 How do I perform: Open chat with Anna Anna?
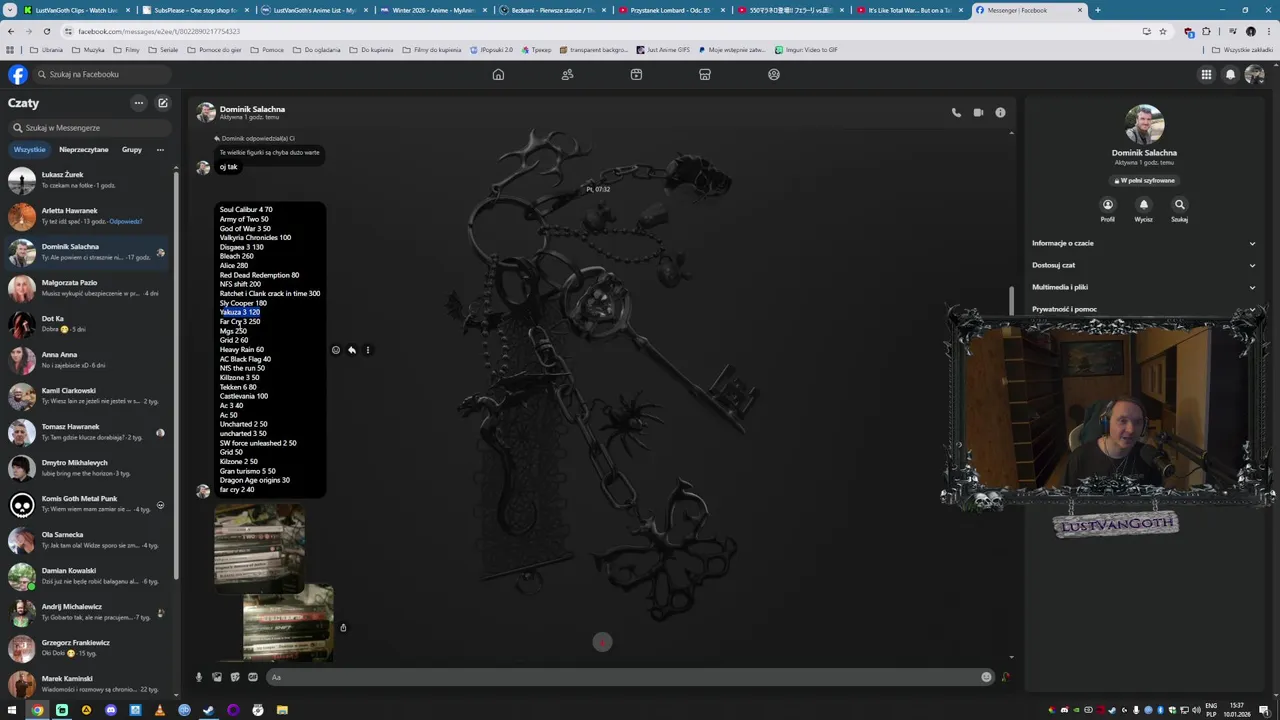tap(88, 360)
